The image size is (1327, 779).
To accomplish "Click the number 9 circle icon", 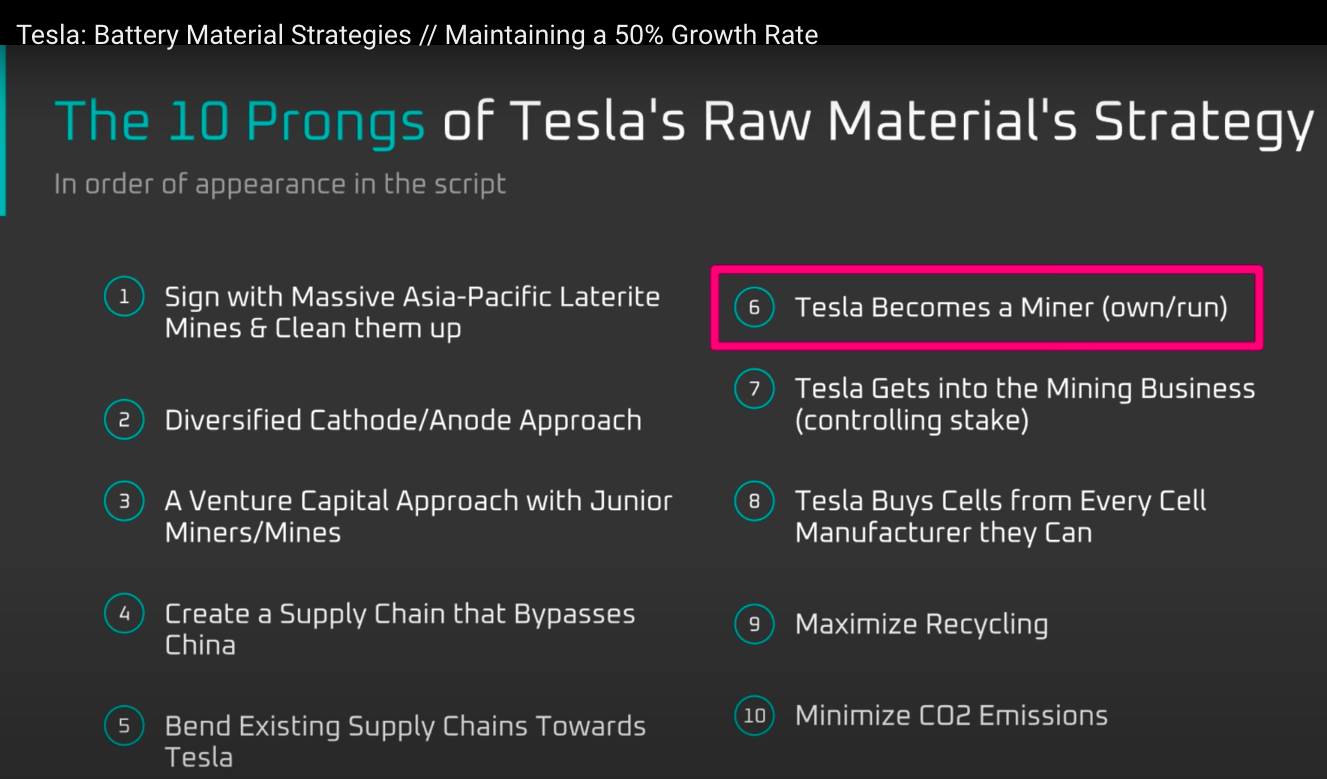I will point(754,624).
